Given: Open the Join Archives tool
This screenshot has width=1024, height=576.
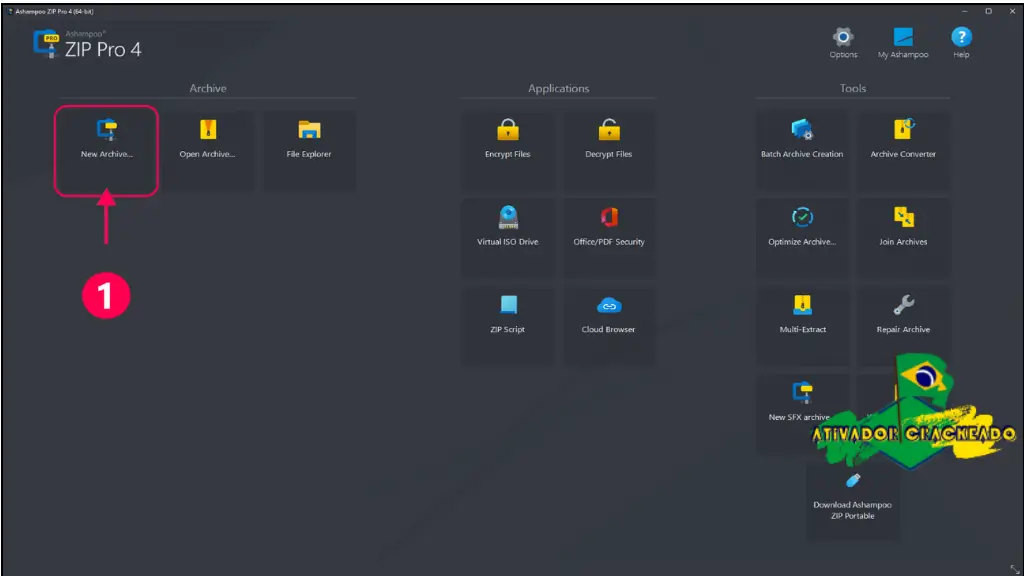Looking at the screenshot, I should point(903,238).
